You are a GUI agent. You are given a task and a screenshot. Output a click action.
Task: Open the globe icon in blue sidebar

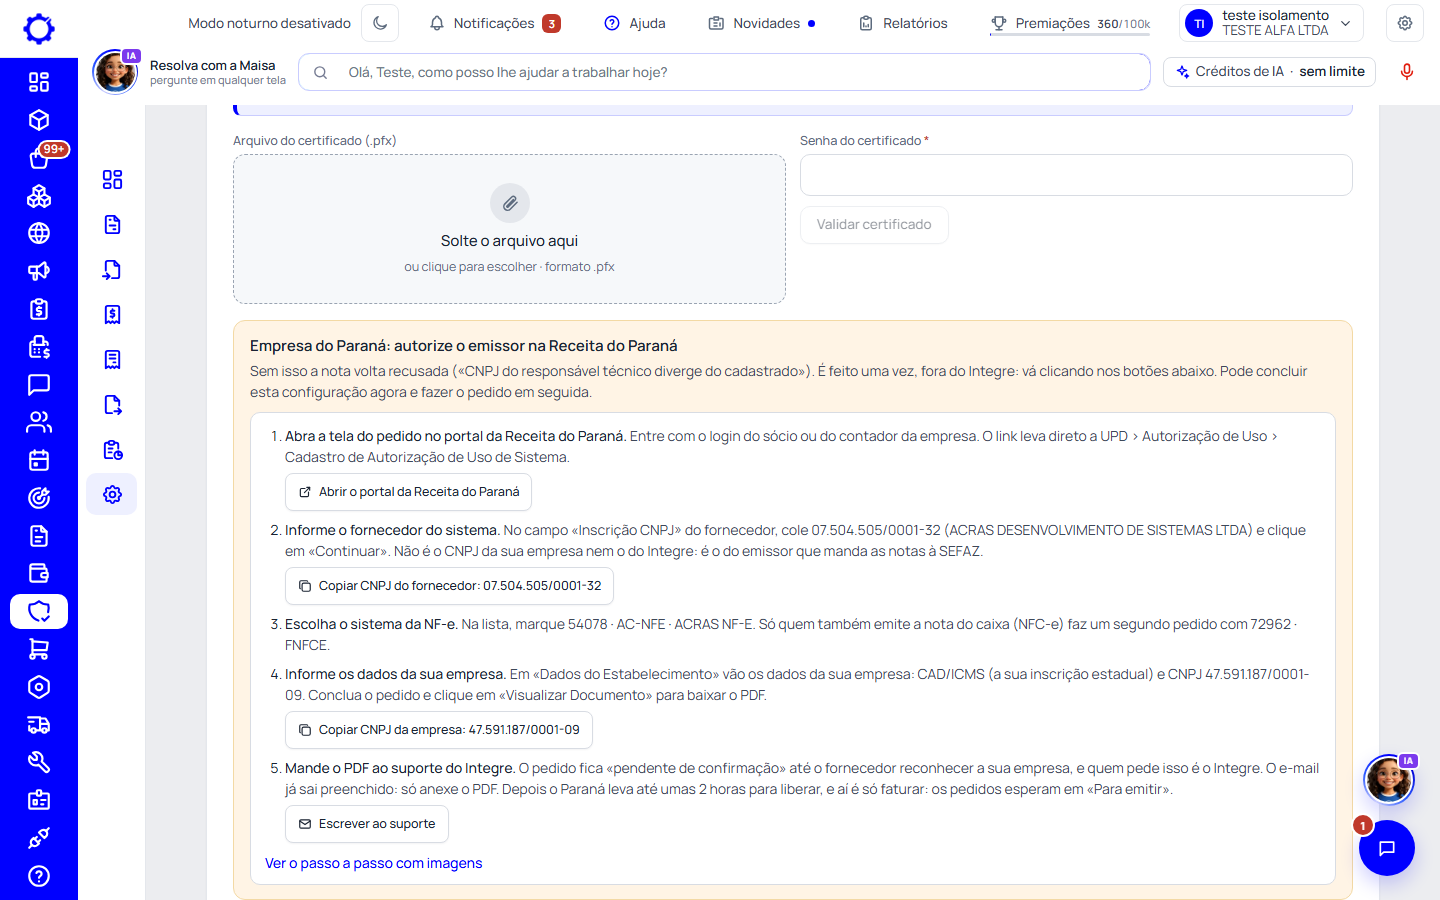coord(39,233)
